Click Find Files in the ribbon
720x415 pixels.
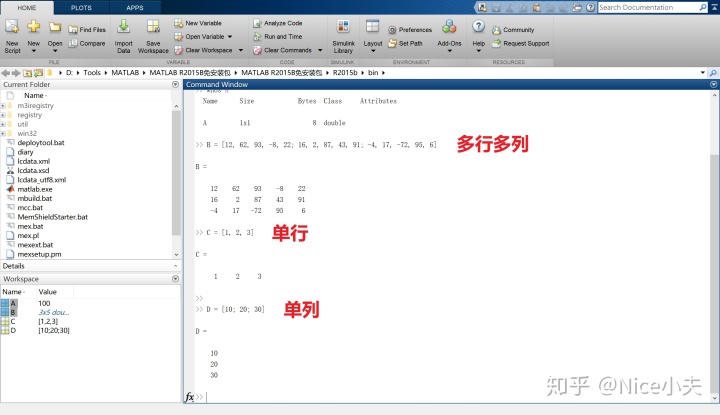click(x=87, y=30)
